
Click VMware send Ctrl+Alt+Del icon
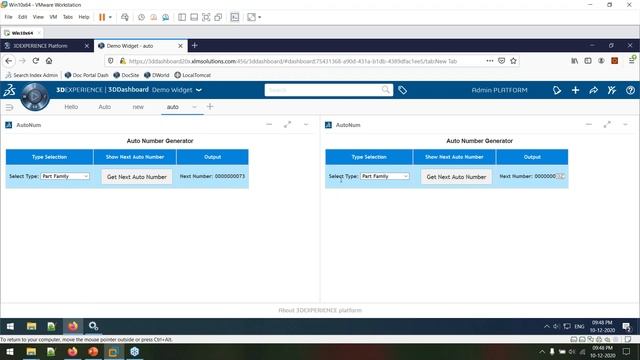(125, 17)
